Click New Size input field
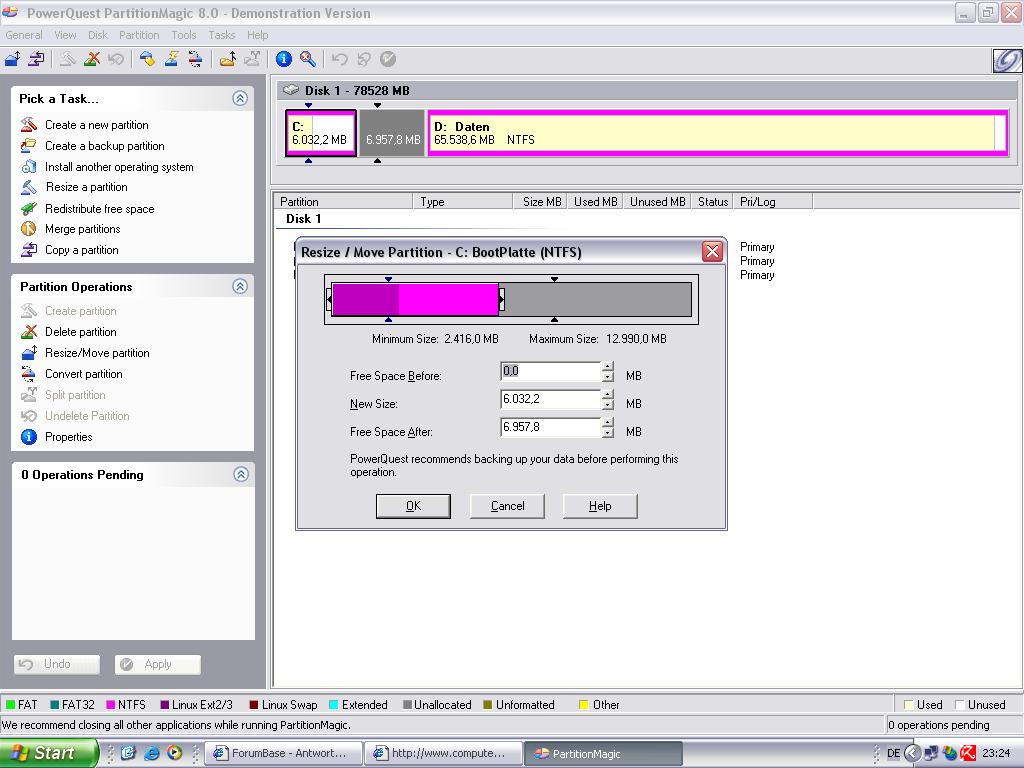Image resolution: width=1024 pixels, height=768 pixels. (551, 400)
